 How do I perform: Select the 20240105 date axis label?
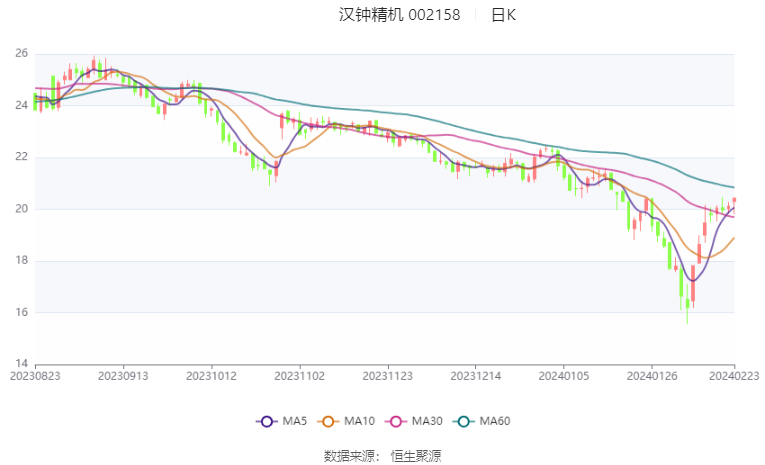point(564,376)
